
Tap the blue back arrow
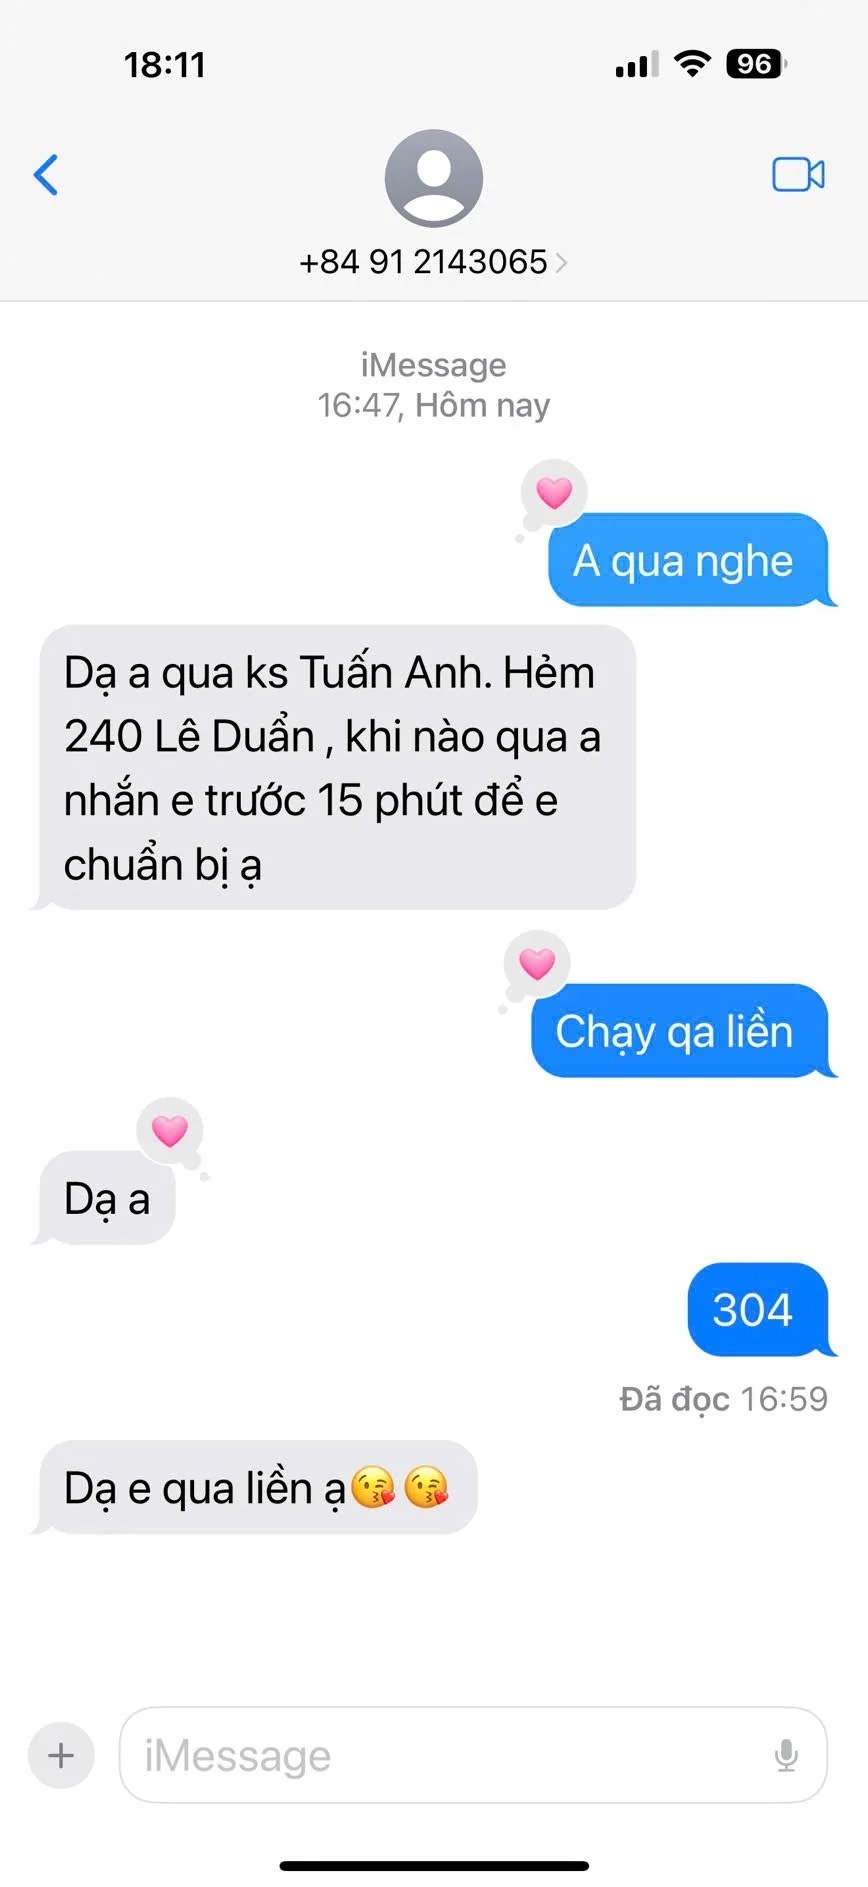coord(46,175)
